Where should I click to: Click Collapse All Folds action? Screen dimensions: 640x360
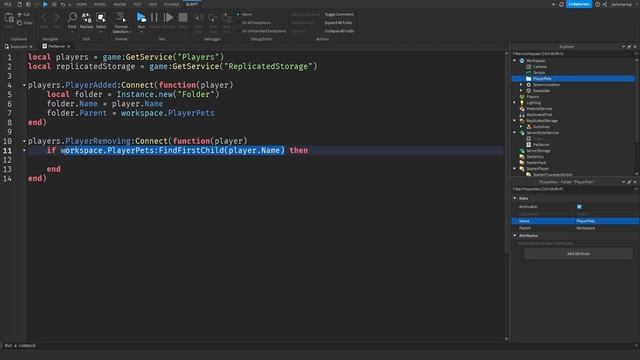tap(339, 31)
